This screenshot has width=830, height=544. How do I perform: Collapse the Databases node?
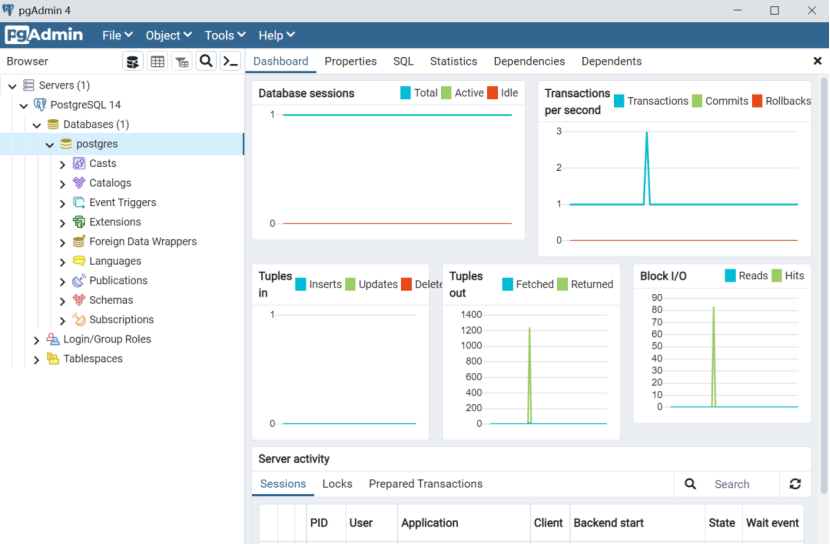point(37,125)
